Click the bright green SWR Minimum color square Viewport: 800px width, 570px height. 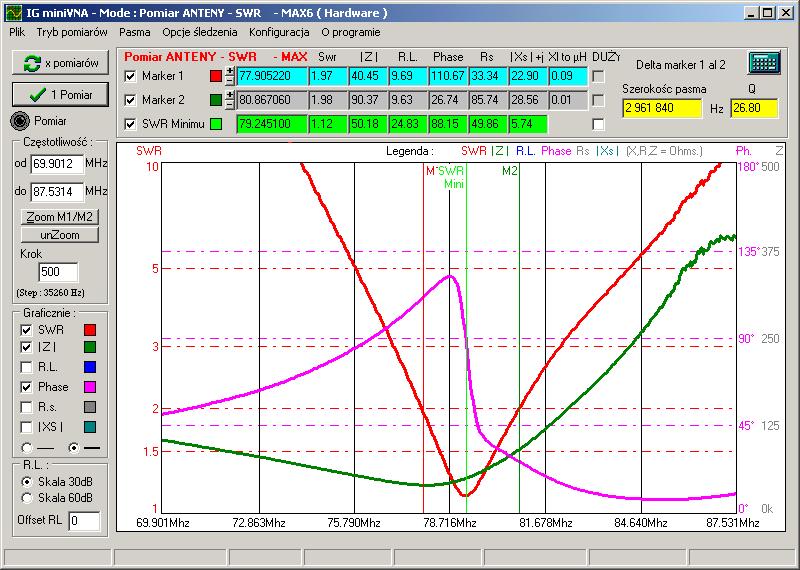[x=216, y=124]
